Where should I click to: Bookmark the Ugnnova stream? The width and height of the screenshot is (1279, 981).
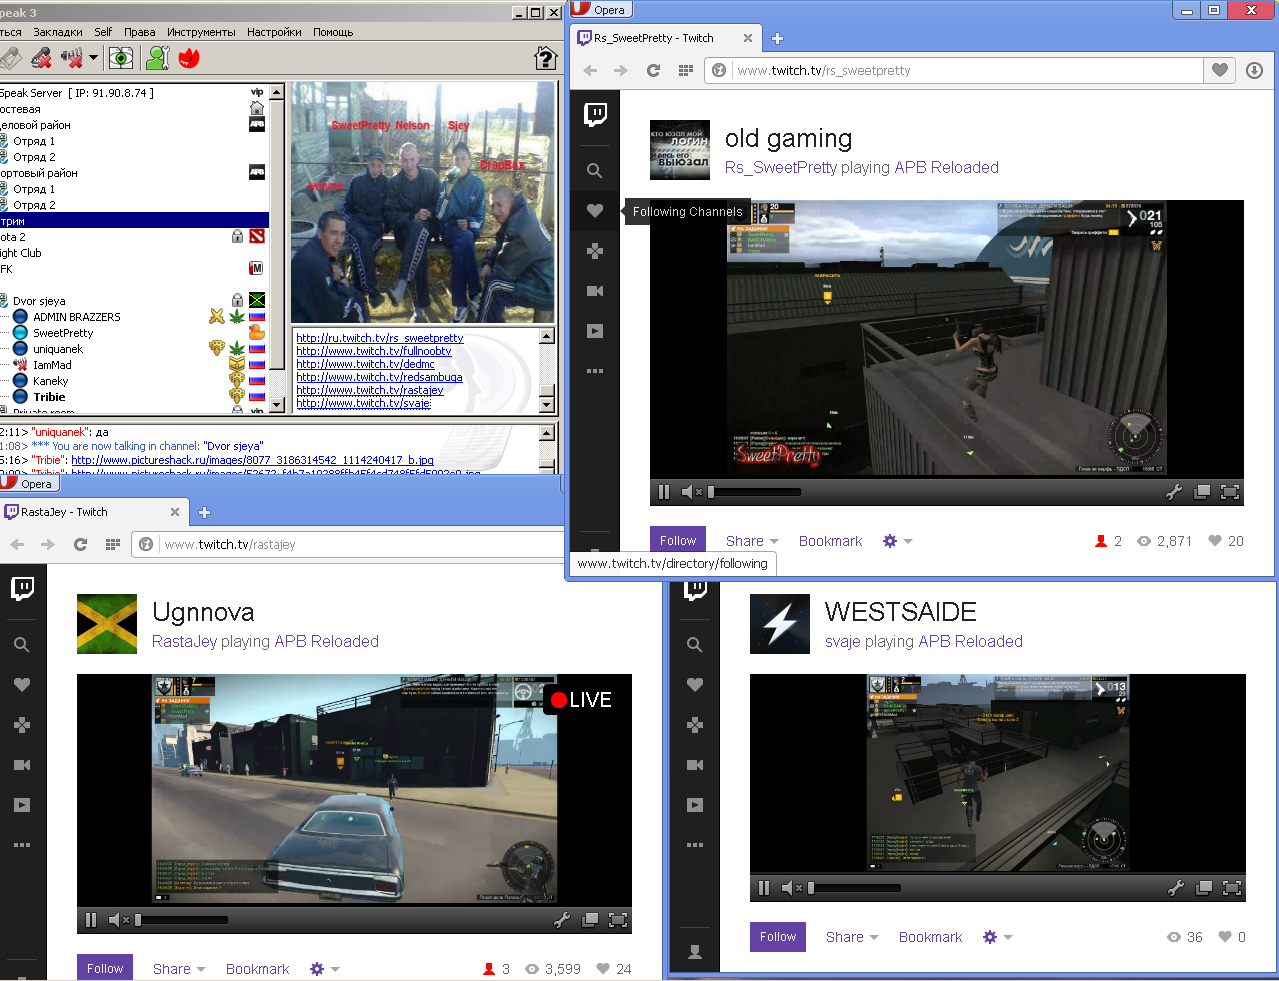click(x=257, y=969)
